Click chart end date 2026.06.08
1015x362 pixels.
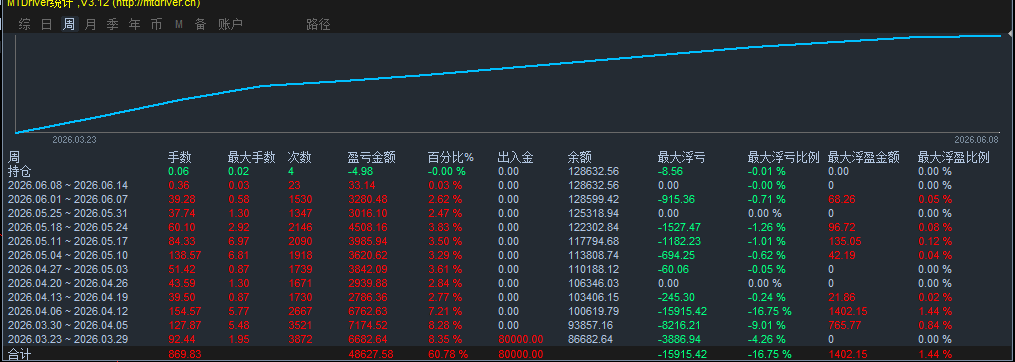tap(976, 139)
